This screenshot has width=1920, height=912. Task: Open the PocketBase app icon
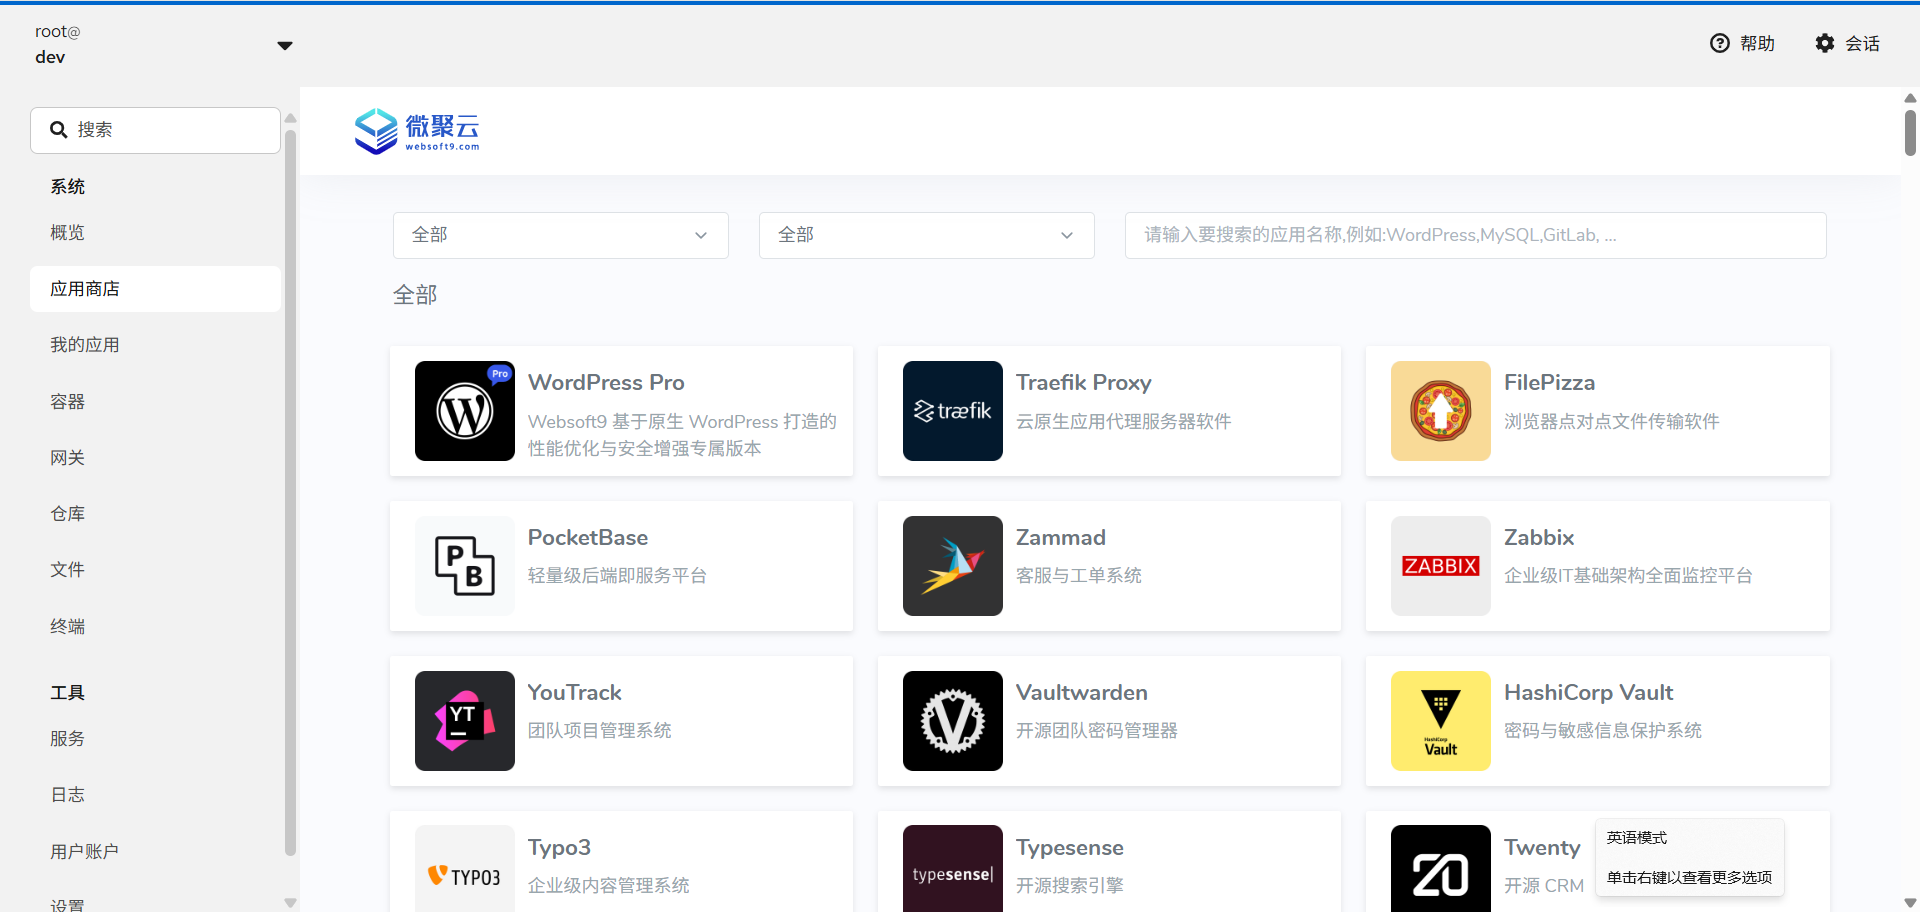[464, 565]
